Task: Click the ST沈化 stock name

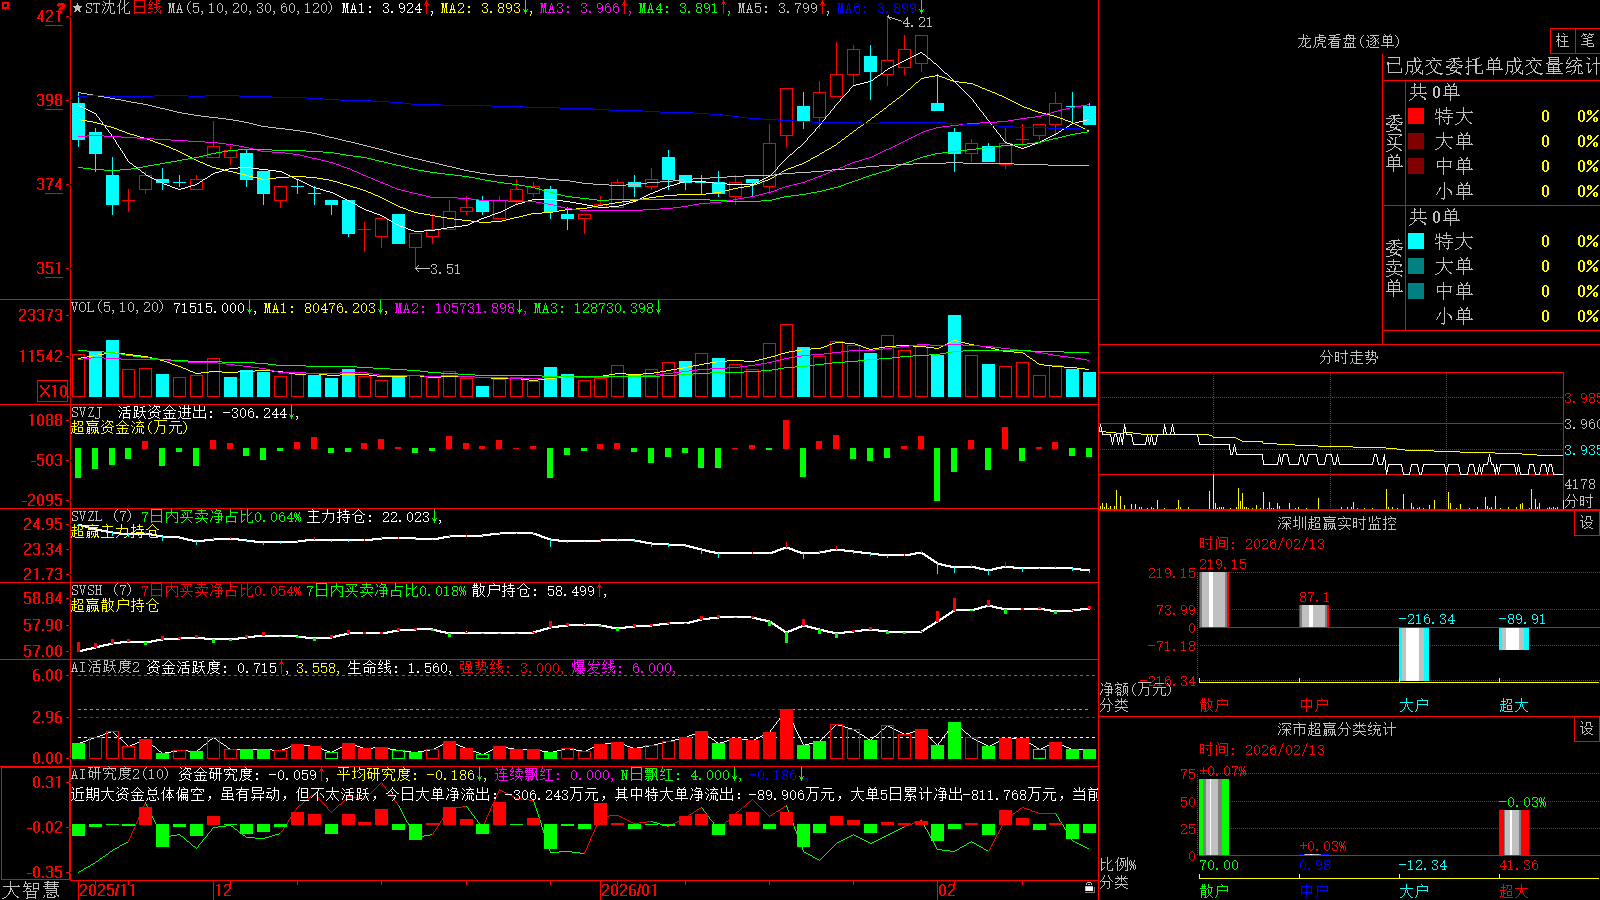Action: coord(108,8)
